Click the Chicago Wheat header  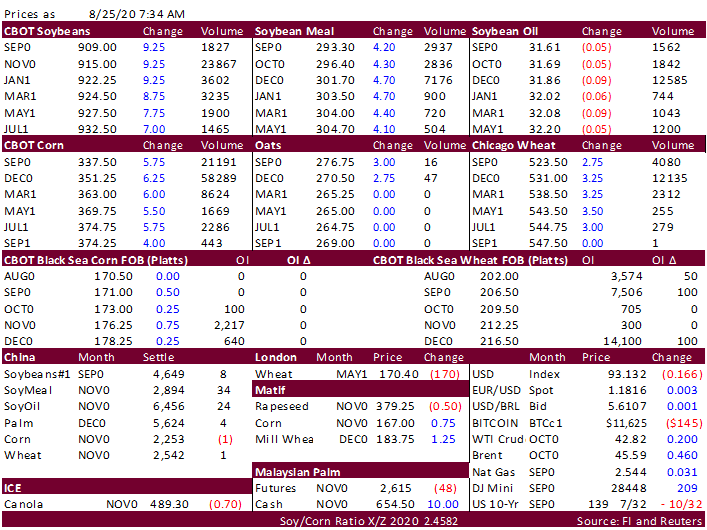pos(514,145)
